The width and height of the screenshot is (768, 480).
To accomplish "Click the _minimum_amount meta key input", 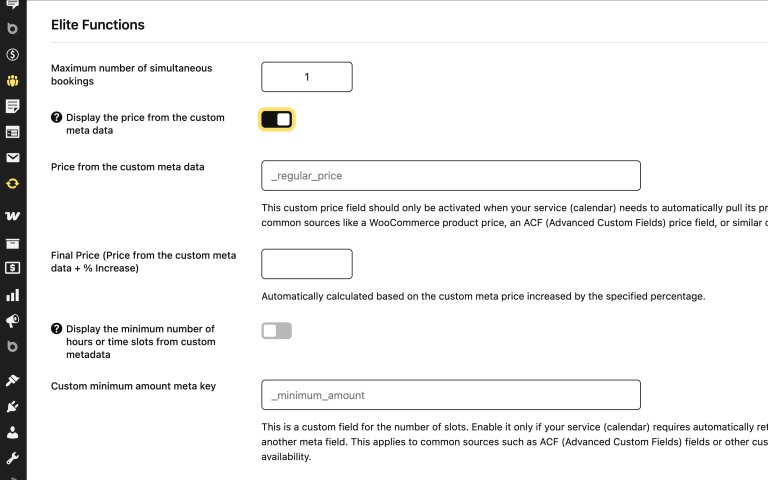I will [451, 395].
